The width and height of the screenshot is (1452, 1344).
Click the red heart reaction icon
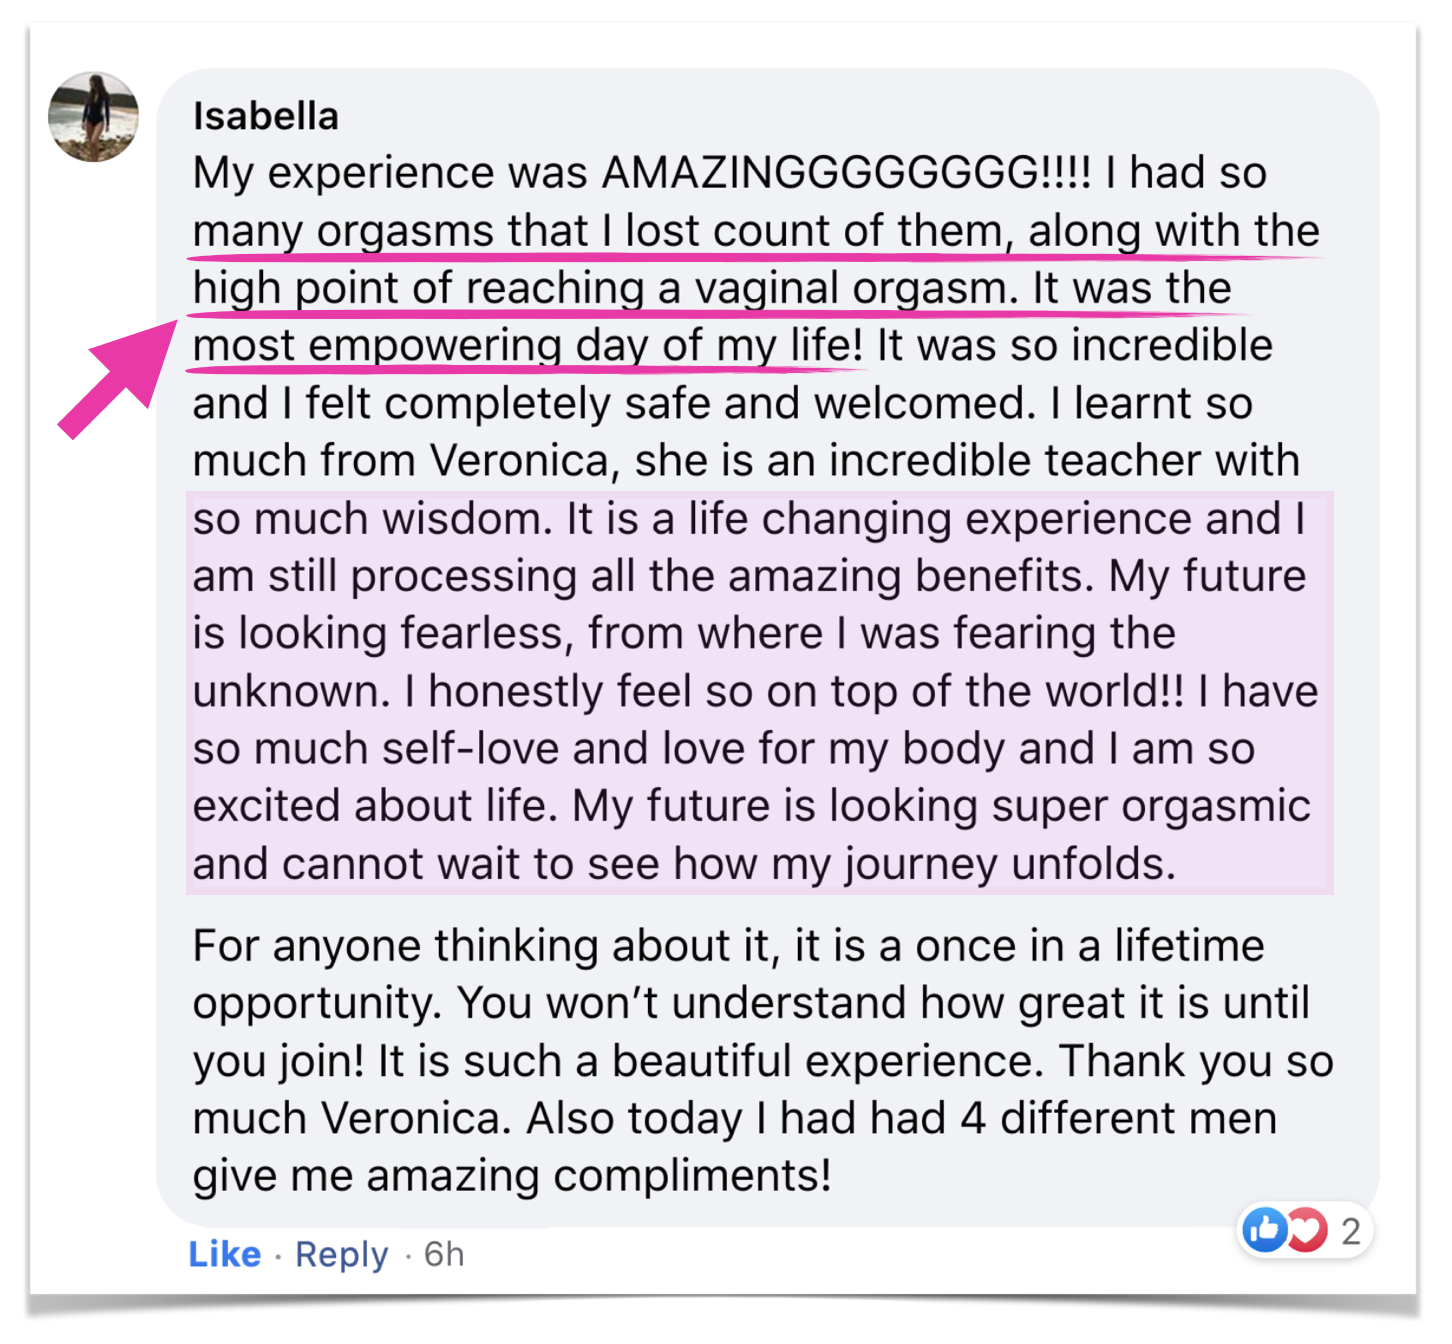(x=1307, y=1230)
